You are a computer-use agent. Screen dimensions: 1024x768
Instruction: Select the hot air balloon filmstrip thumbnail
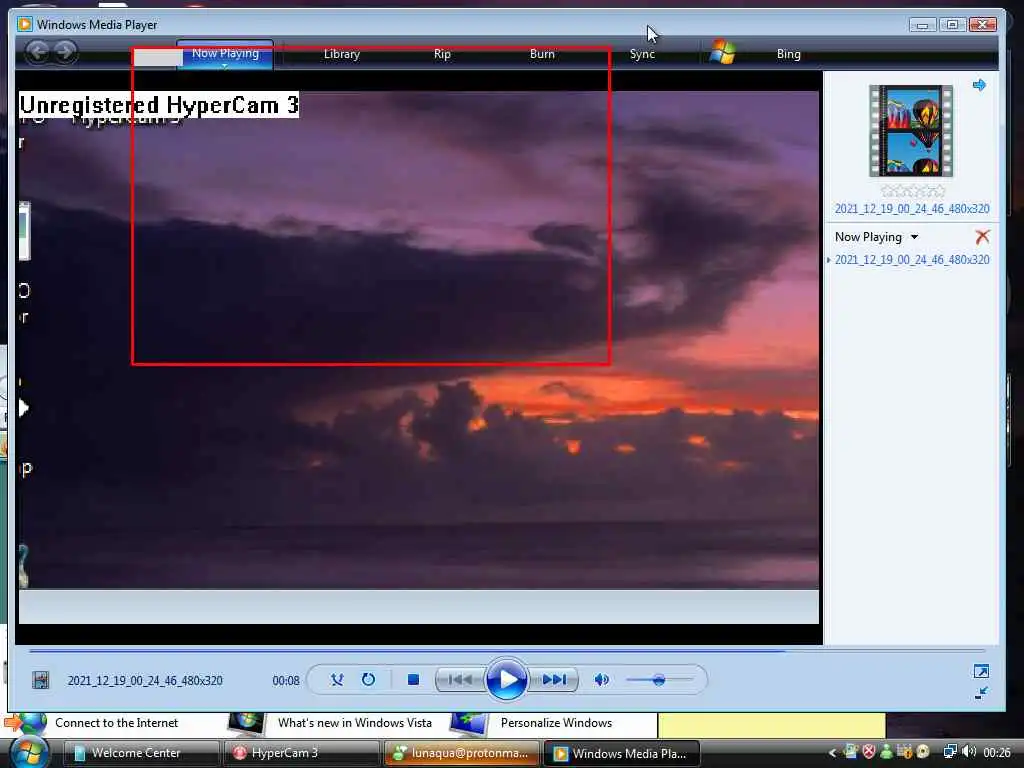pos(910,131)
